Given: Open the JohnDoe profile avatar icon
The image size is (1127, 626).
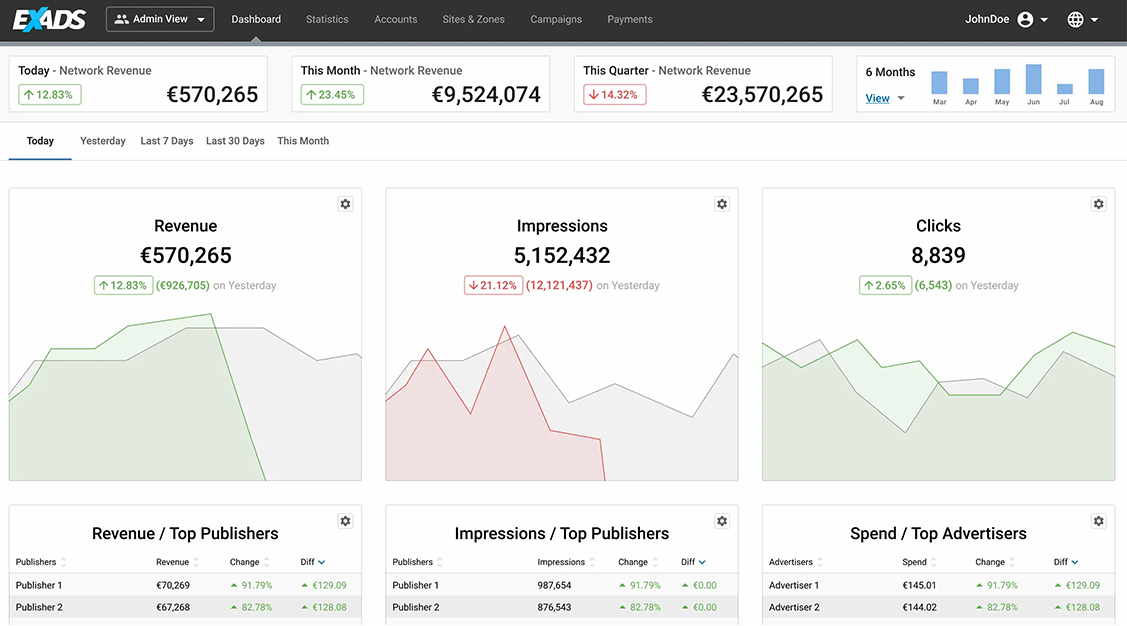Looking at the screenshot, I should (1026, 18).
